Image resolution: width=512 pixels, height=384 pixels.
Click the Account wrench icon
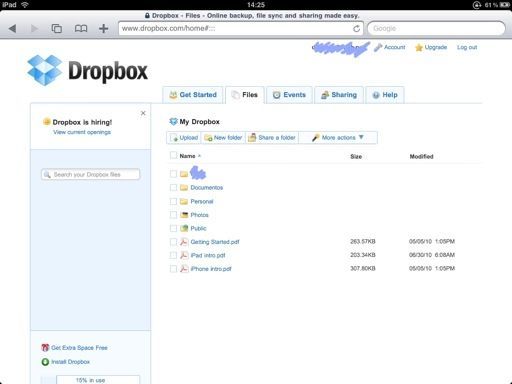(378, 47)
